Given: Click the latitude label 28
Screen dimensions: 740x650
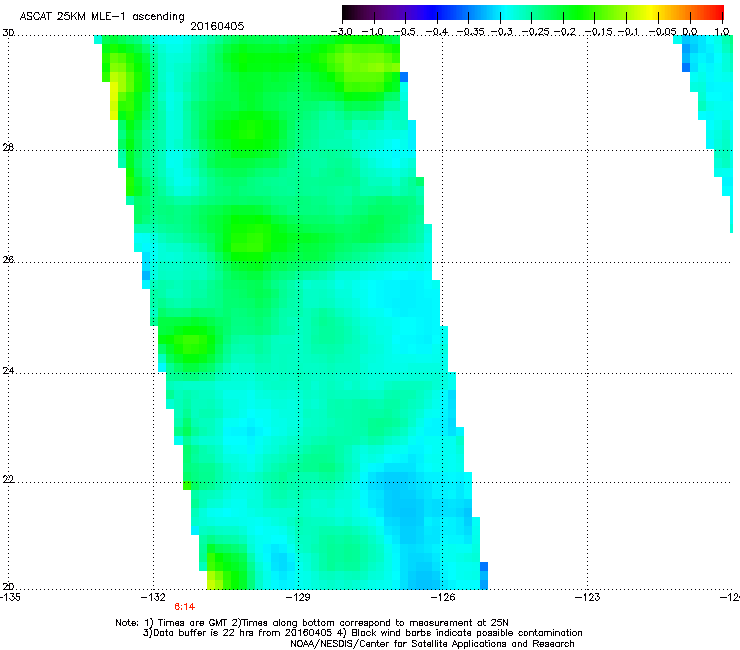Looking at the screenshot, I should (x=8, y=147).
